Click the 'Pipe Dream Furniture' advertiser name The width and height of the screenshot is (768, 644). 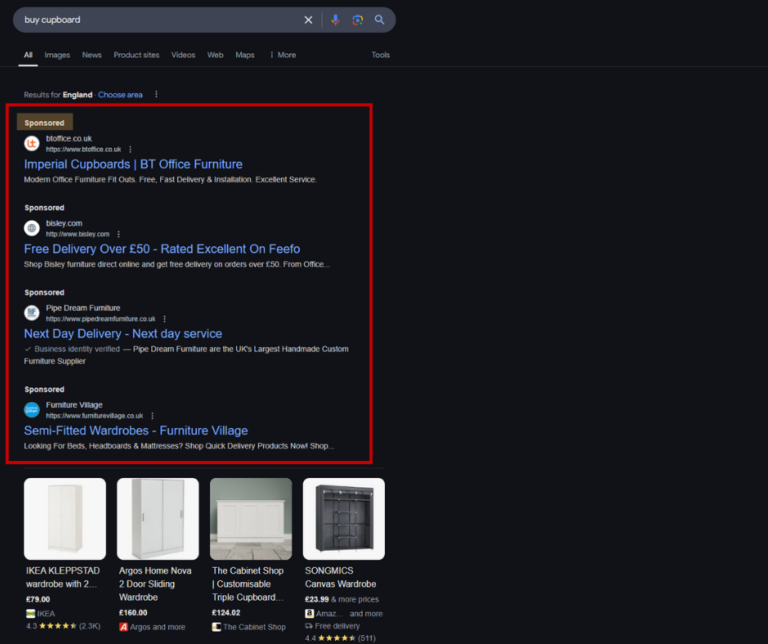83,308
